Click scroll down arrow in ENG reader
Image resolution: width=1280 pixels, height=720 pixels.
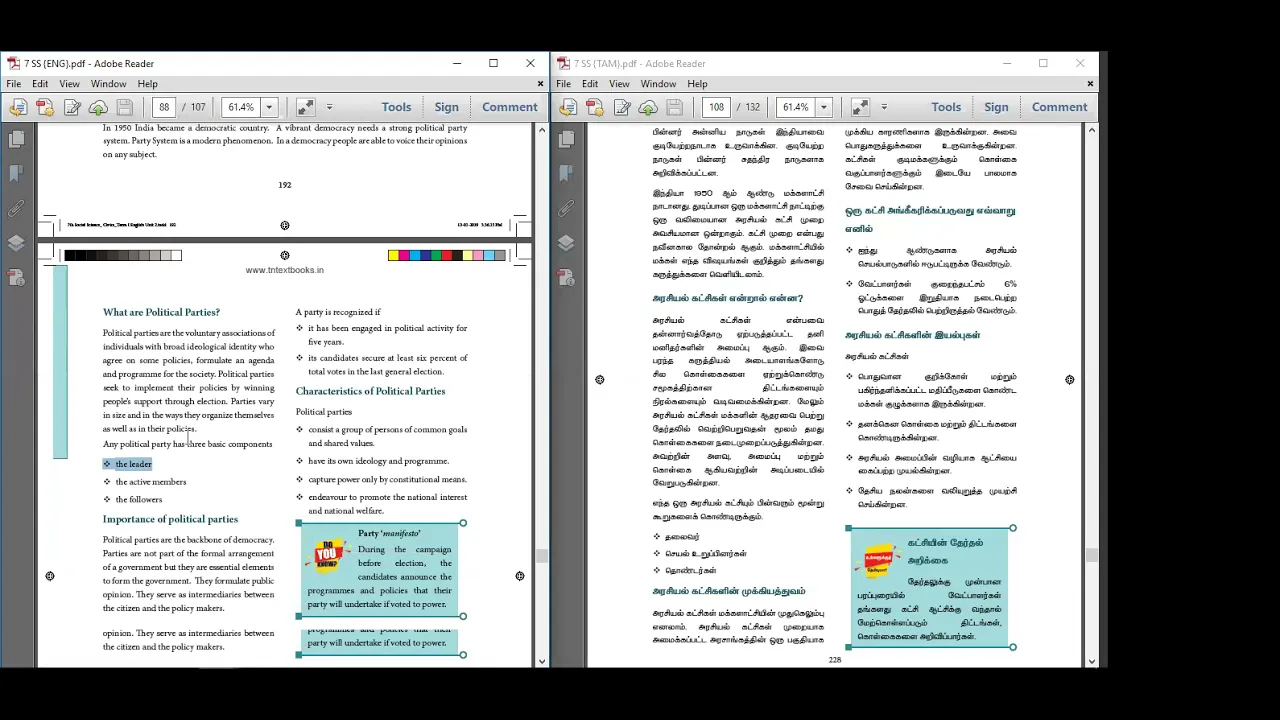[x=542, y=661]
